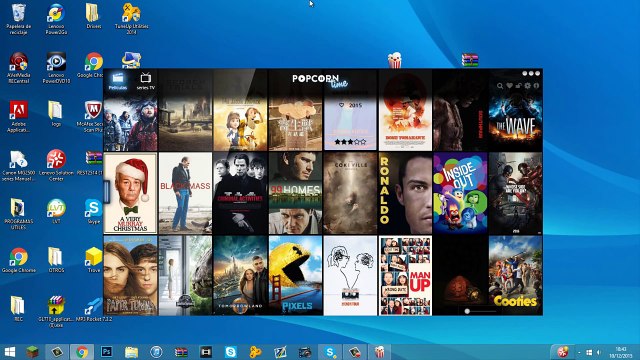Open the Popcorn Time logo header

click(x=320, y=80)
